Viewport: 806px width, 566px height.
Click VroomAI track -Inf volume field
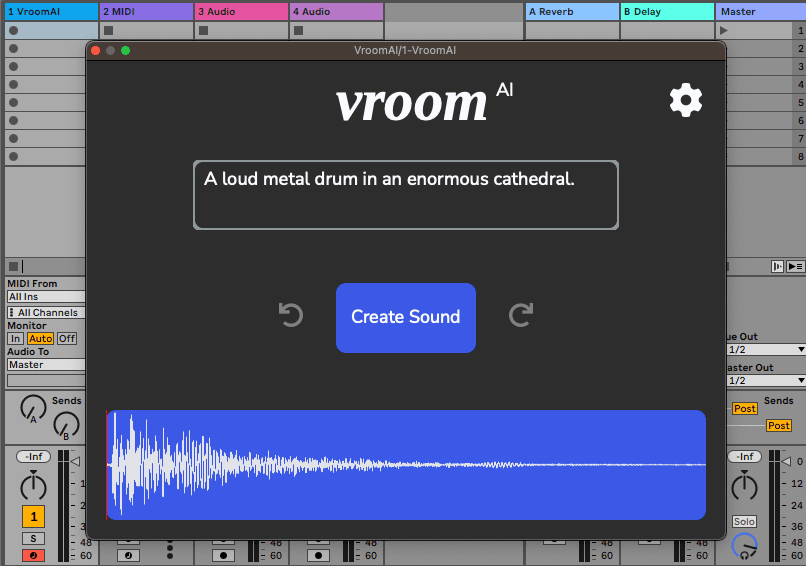[x=33, y=457]
